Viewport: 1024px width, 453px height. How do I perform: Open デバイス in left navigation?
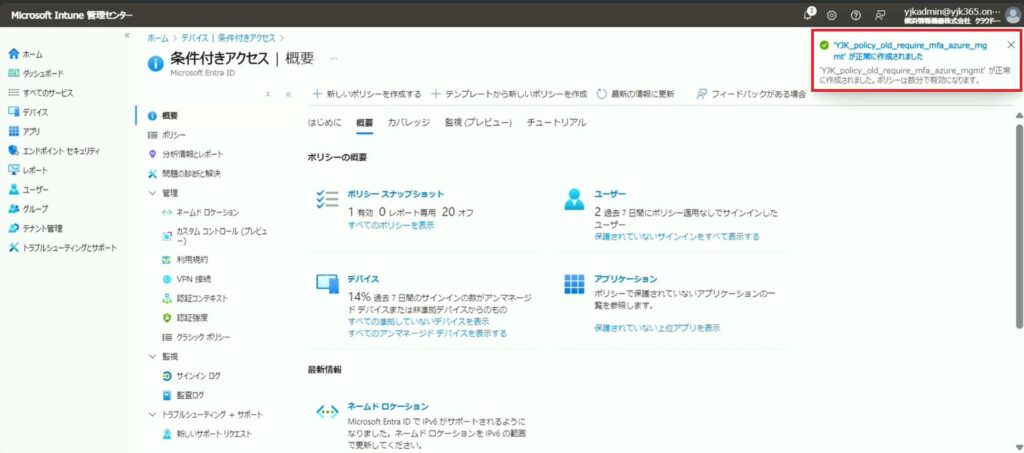coord(28,112)
